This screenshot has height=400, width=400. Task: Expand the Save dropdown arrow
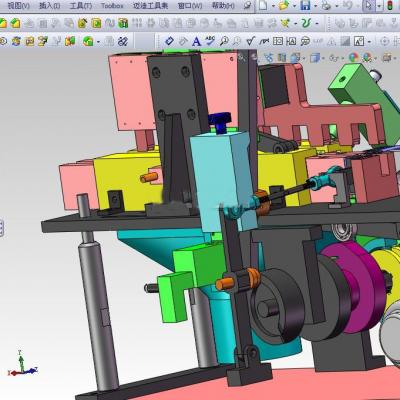pyautogui.click(x=316, y=6)
